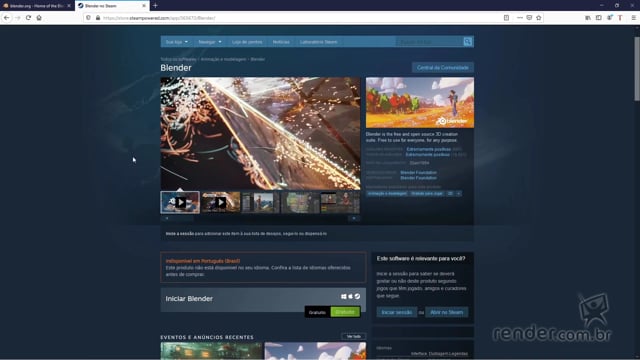Click the green Gratuito button

point(345,312)
